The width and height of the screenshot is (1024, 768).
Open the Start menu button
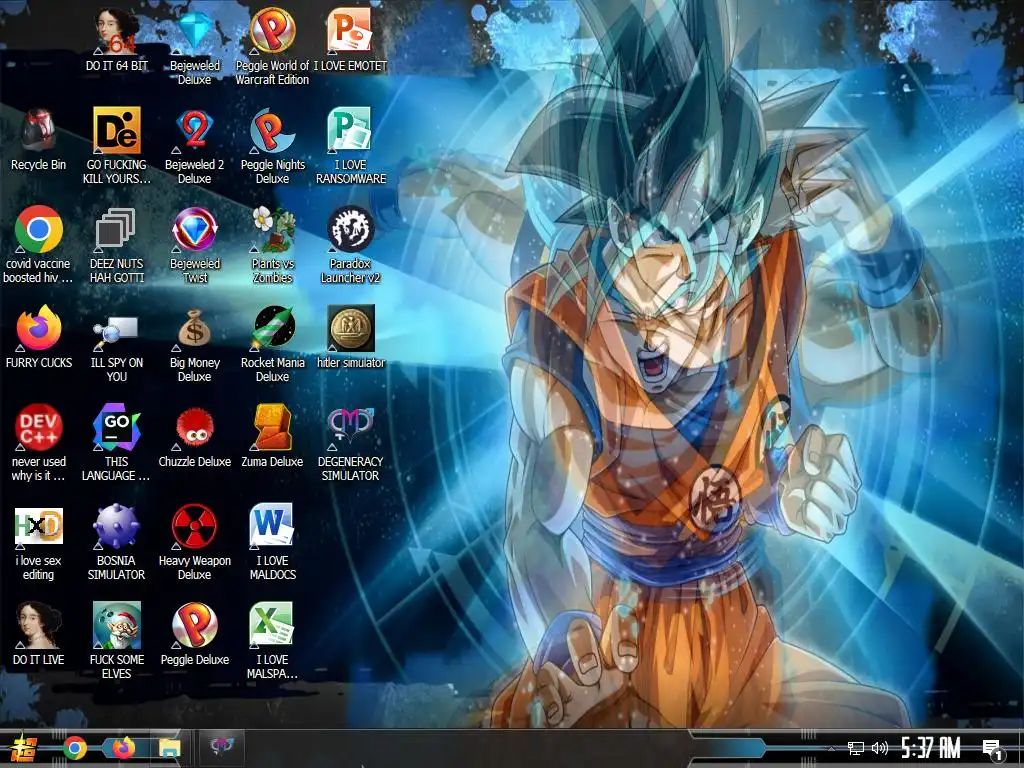(x=24, y=748)
